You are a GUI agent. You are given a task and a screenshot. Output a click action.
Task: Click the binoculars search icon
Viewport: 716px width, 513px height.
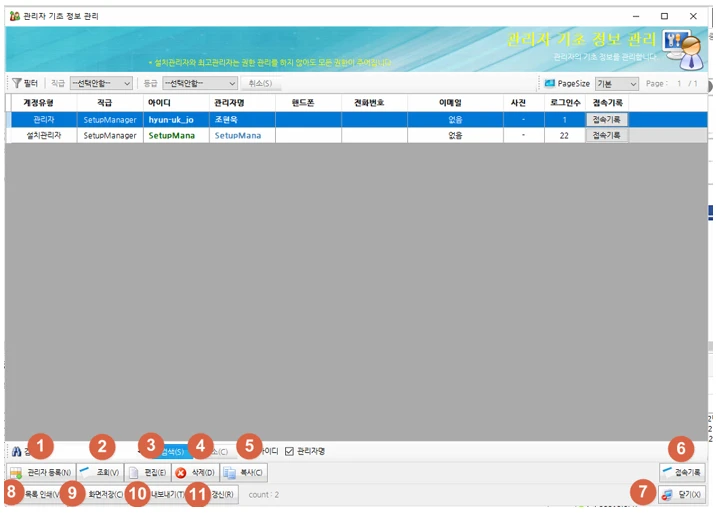coord(17,452)
